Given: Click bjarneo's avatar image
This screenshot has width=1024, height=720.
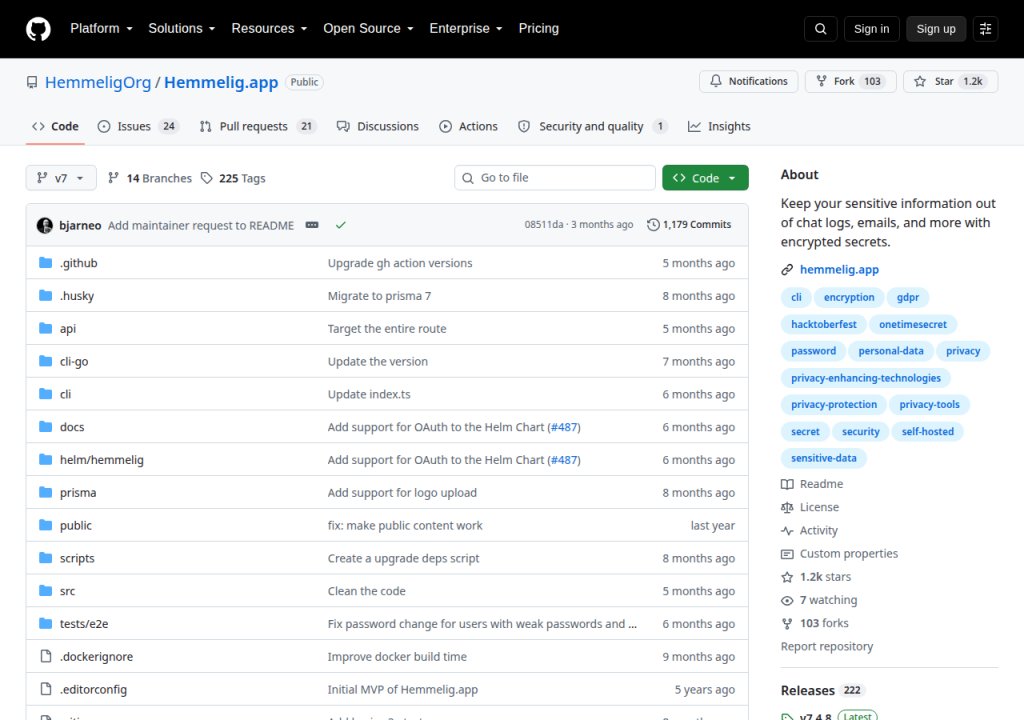Looking at the screenshot, I should [44, 225].
